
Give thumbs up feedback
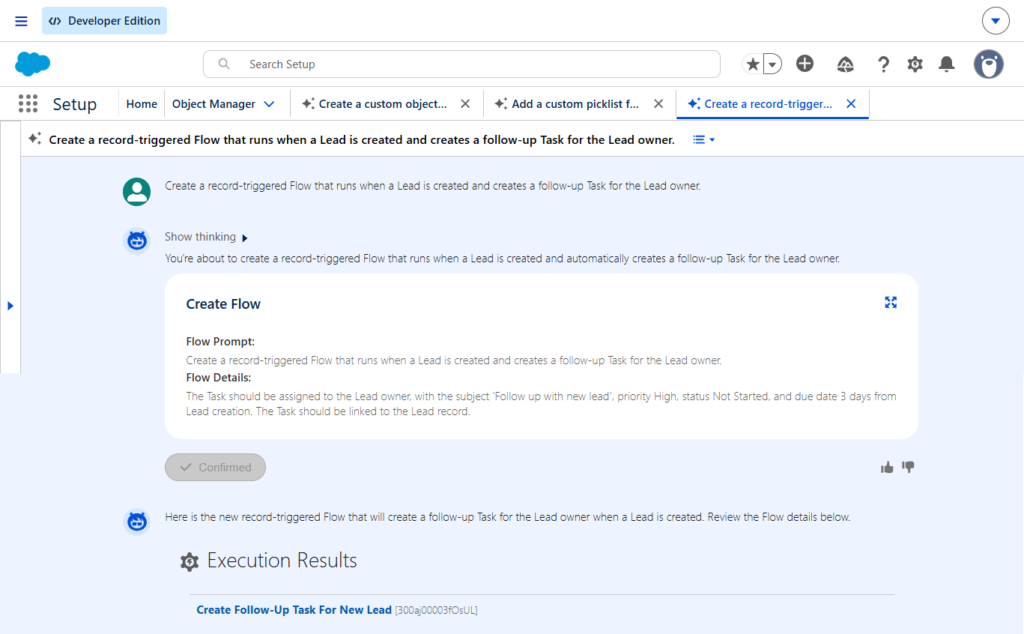(886, 467)
